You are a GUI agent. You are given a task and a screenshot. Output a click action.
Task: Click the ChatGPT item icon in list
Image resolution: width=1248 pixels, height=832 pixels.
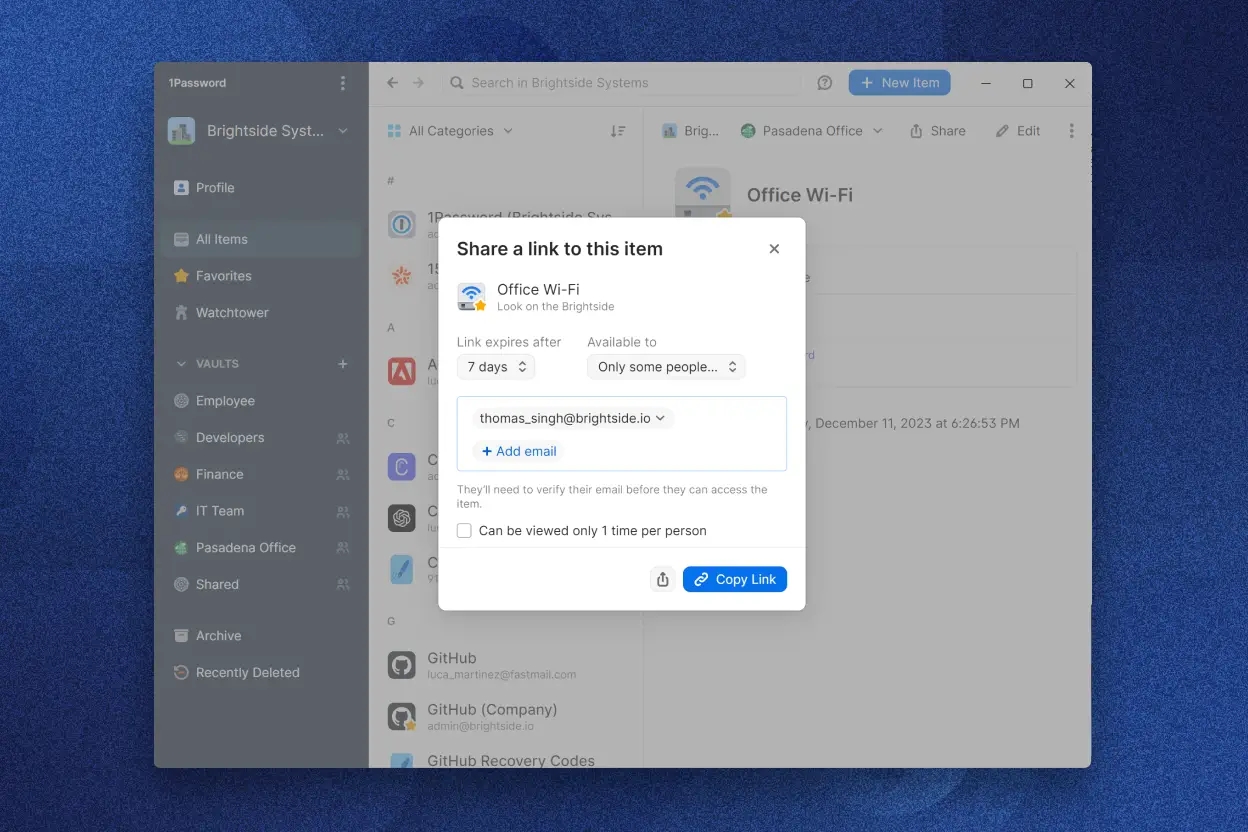(401, 518)
